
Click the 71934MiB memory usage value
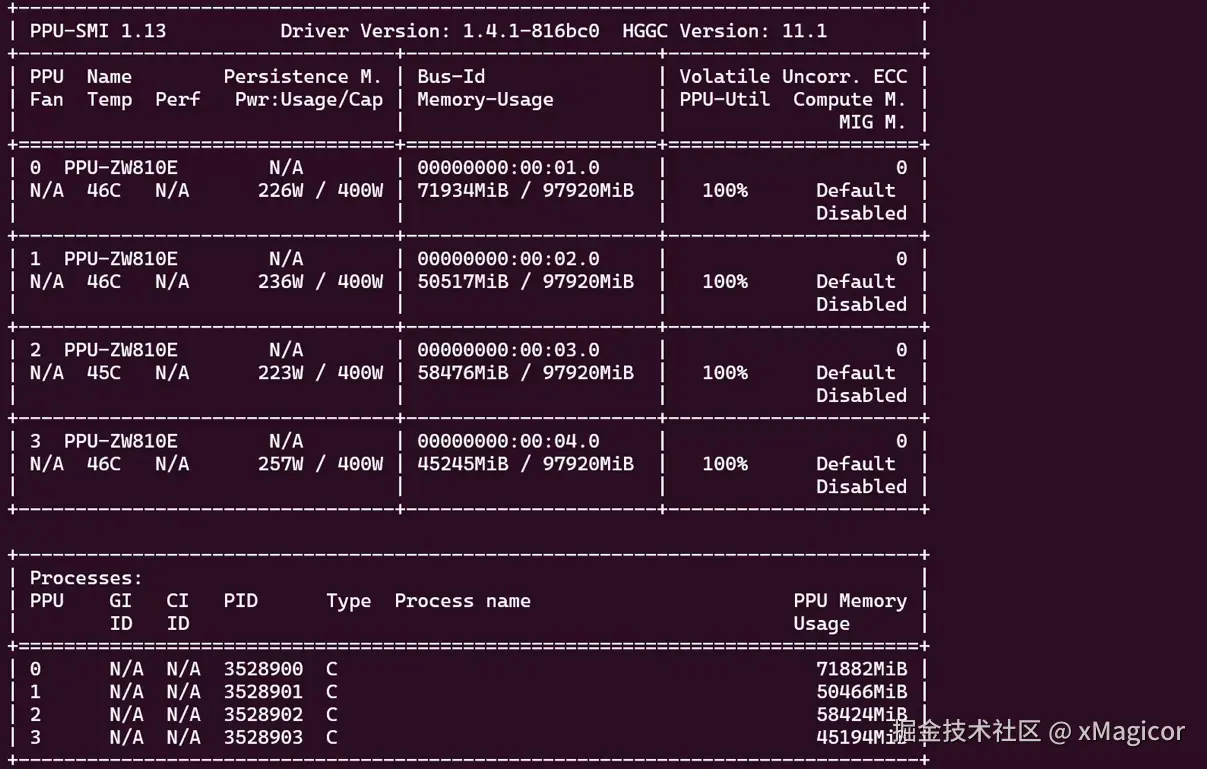click(x=462, y=190)
